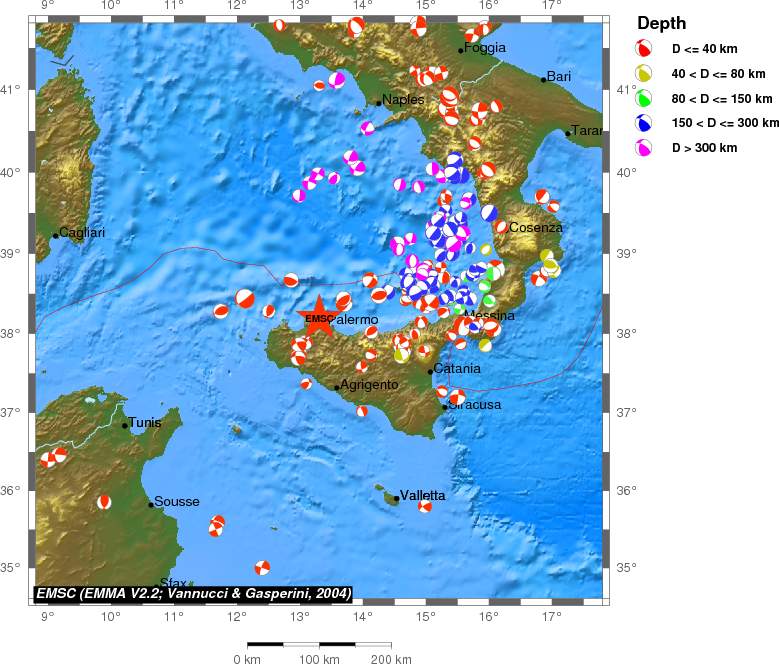Click the Foggia city label

coord(487,47)
